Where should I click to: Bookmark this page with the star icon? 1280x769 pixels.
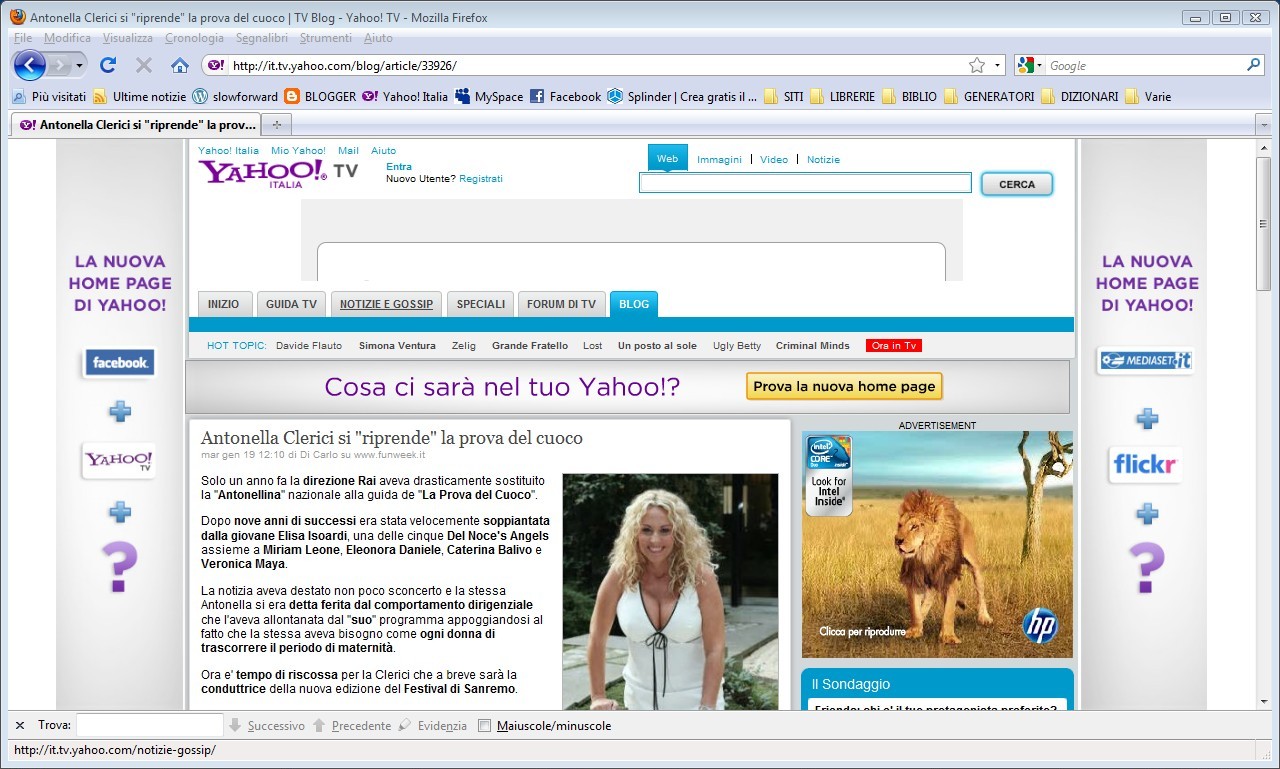[977, 65]
